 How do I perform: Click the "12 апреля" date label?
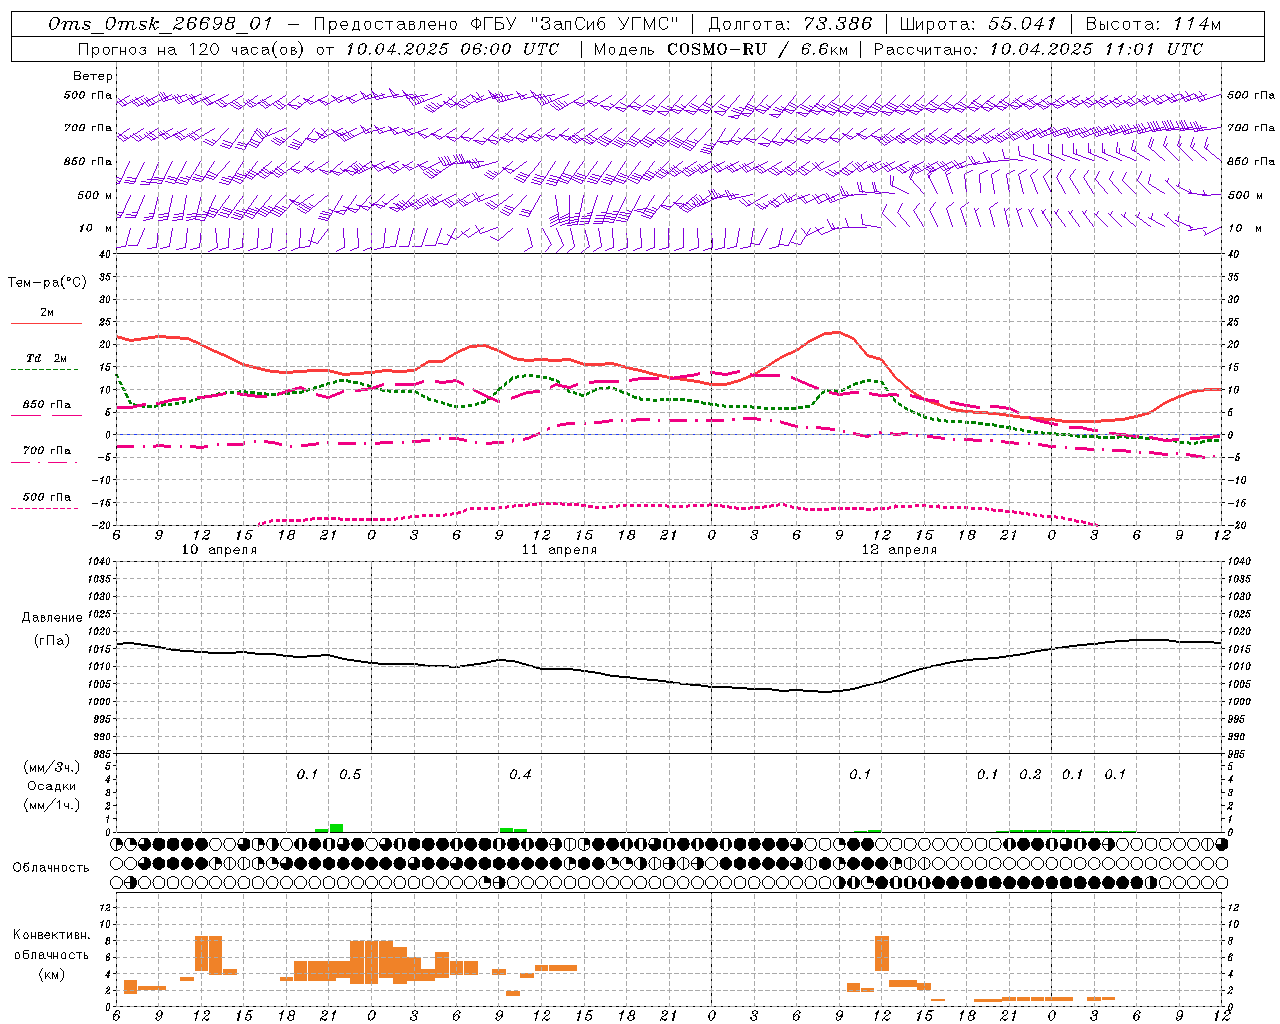tap(899, 550)
